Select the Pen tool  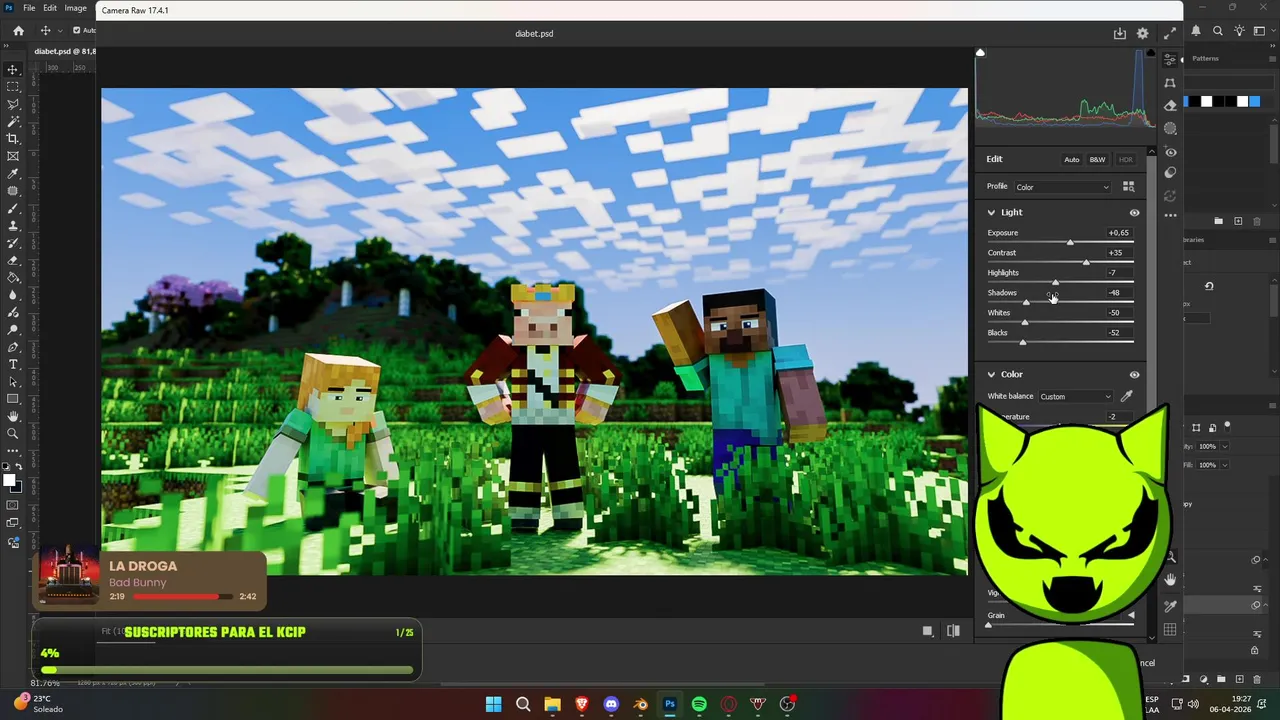click(13, 347)
